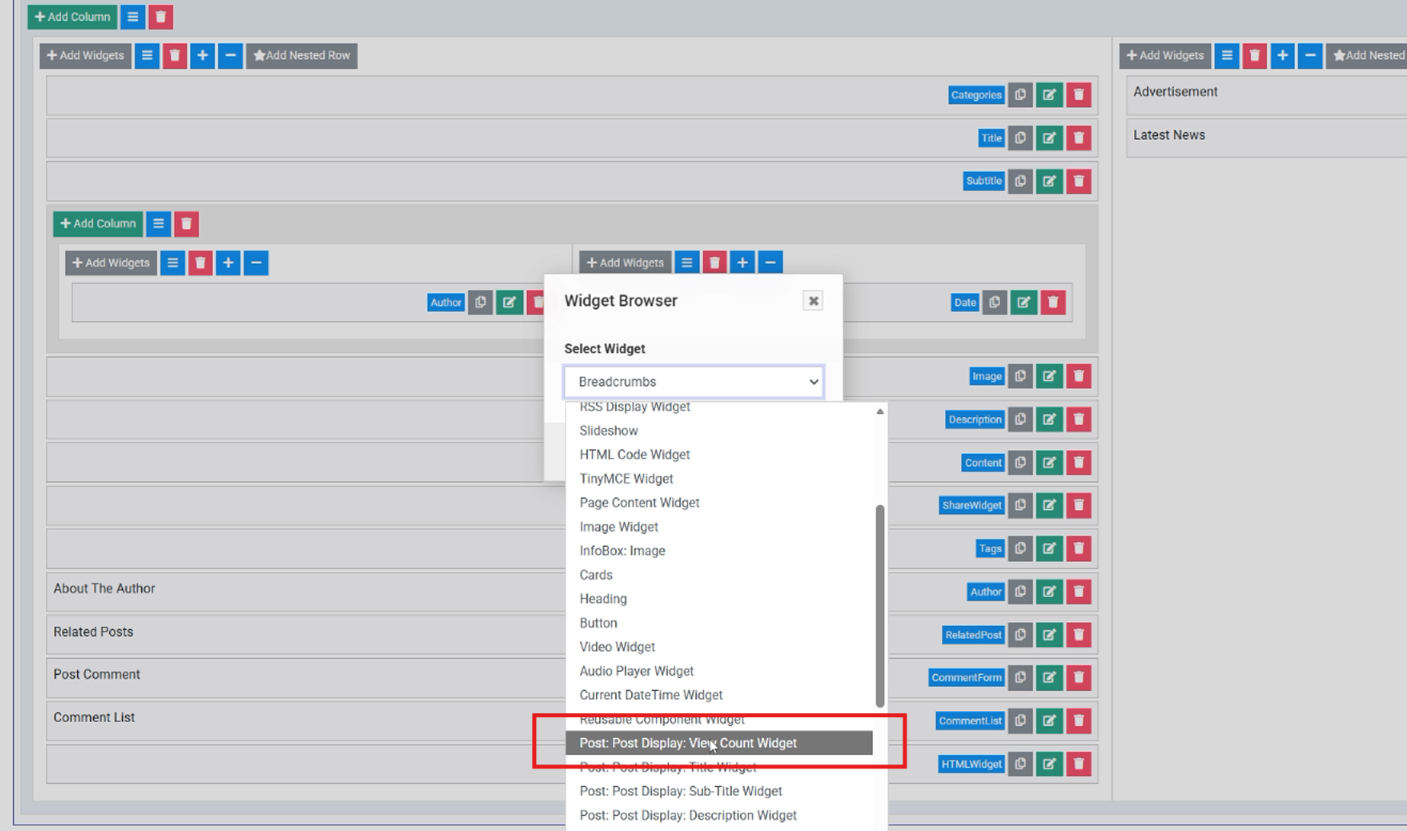1407x831 pixels.
Task: Edit the Author widget with green edit icon
Action: point(1048,591)
